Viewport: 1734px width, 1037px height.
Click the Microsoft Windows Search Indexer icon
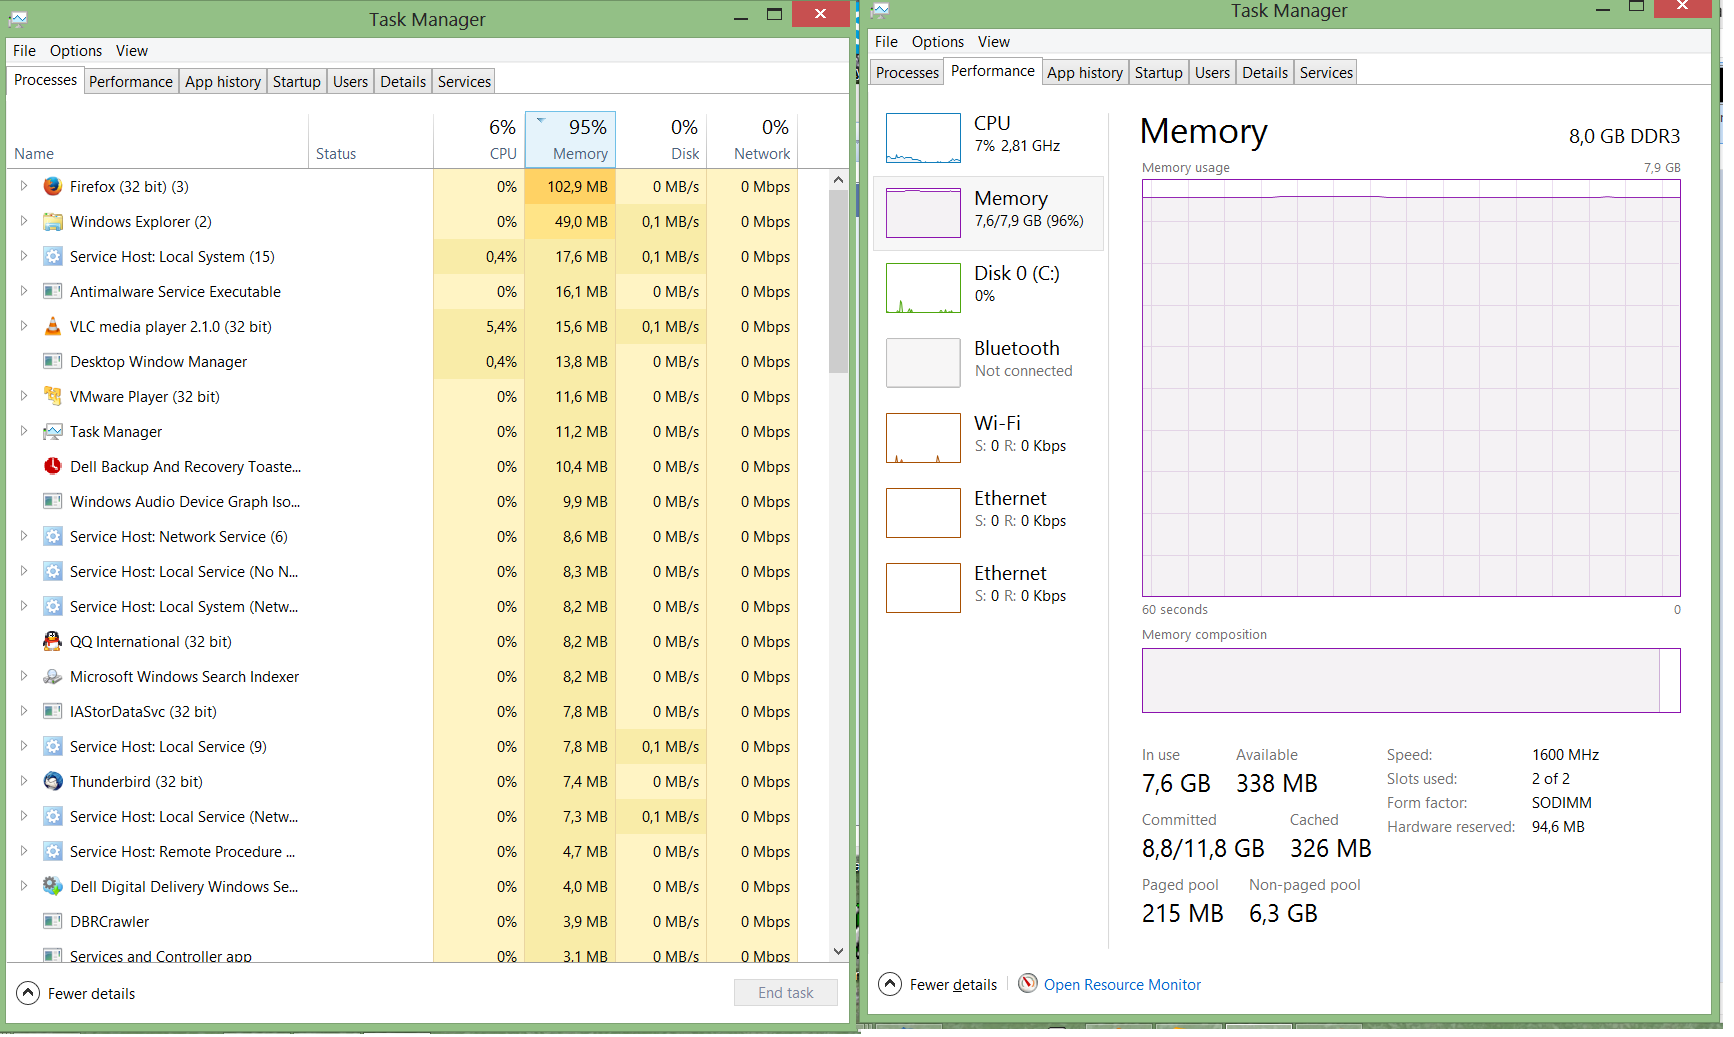[x=53, y=676]
